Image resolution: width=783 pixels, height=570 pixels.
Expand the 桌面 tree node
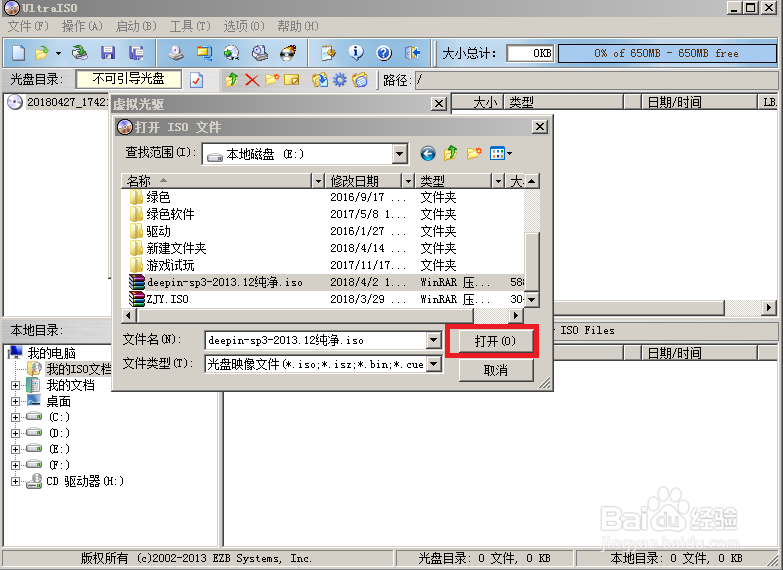click(x=15, y=402)
